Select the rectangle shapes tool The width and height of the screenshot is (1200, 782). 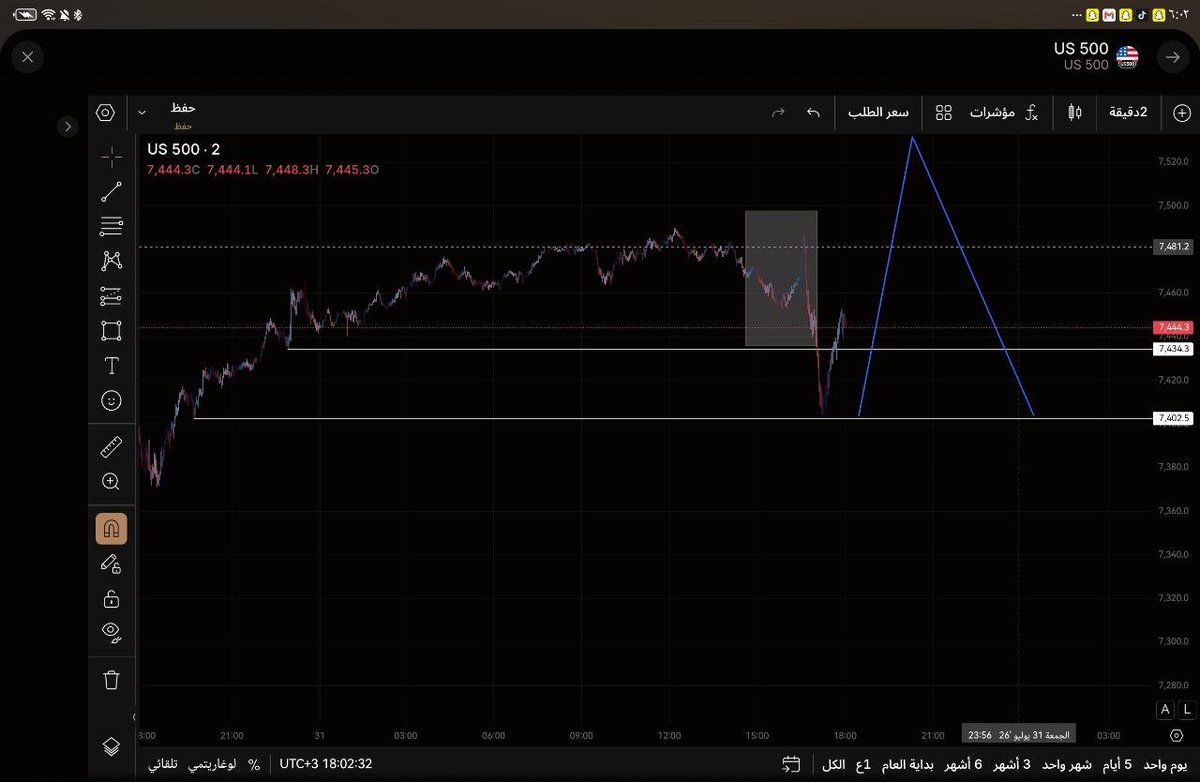[111, 330]
